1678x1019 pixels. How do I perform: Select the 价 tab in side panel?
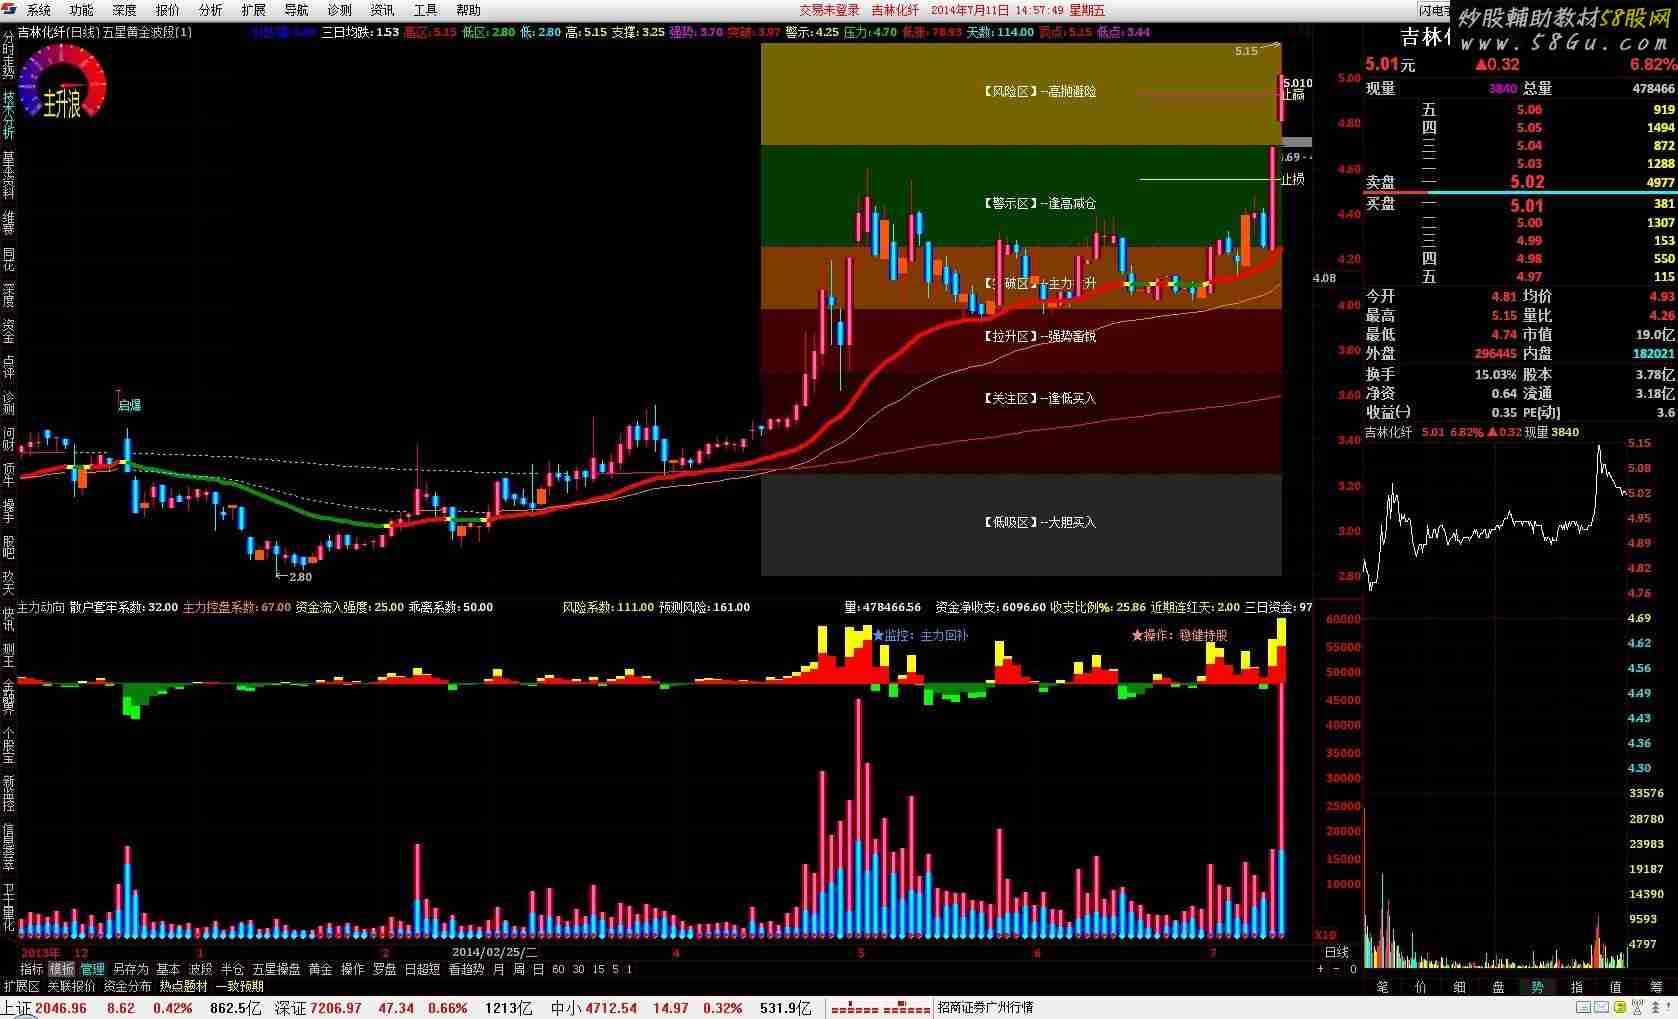click(1421, 987)
